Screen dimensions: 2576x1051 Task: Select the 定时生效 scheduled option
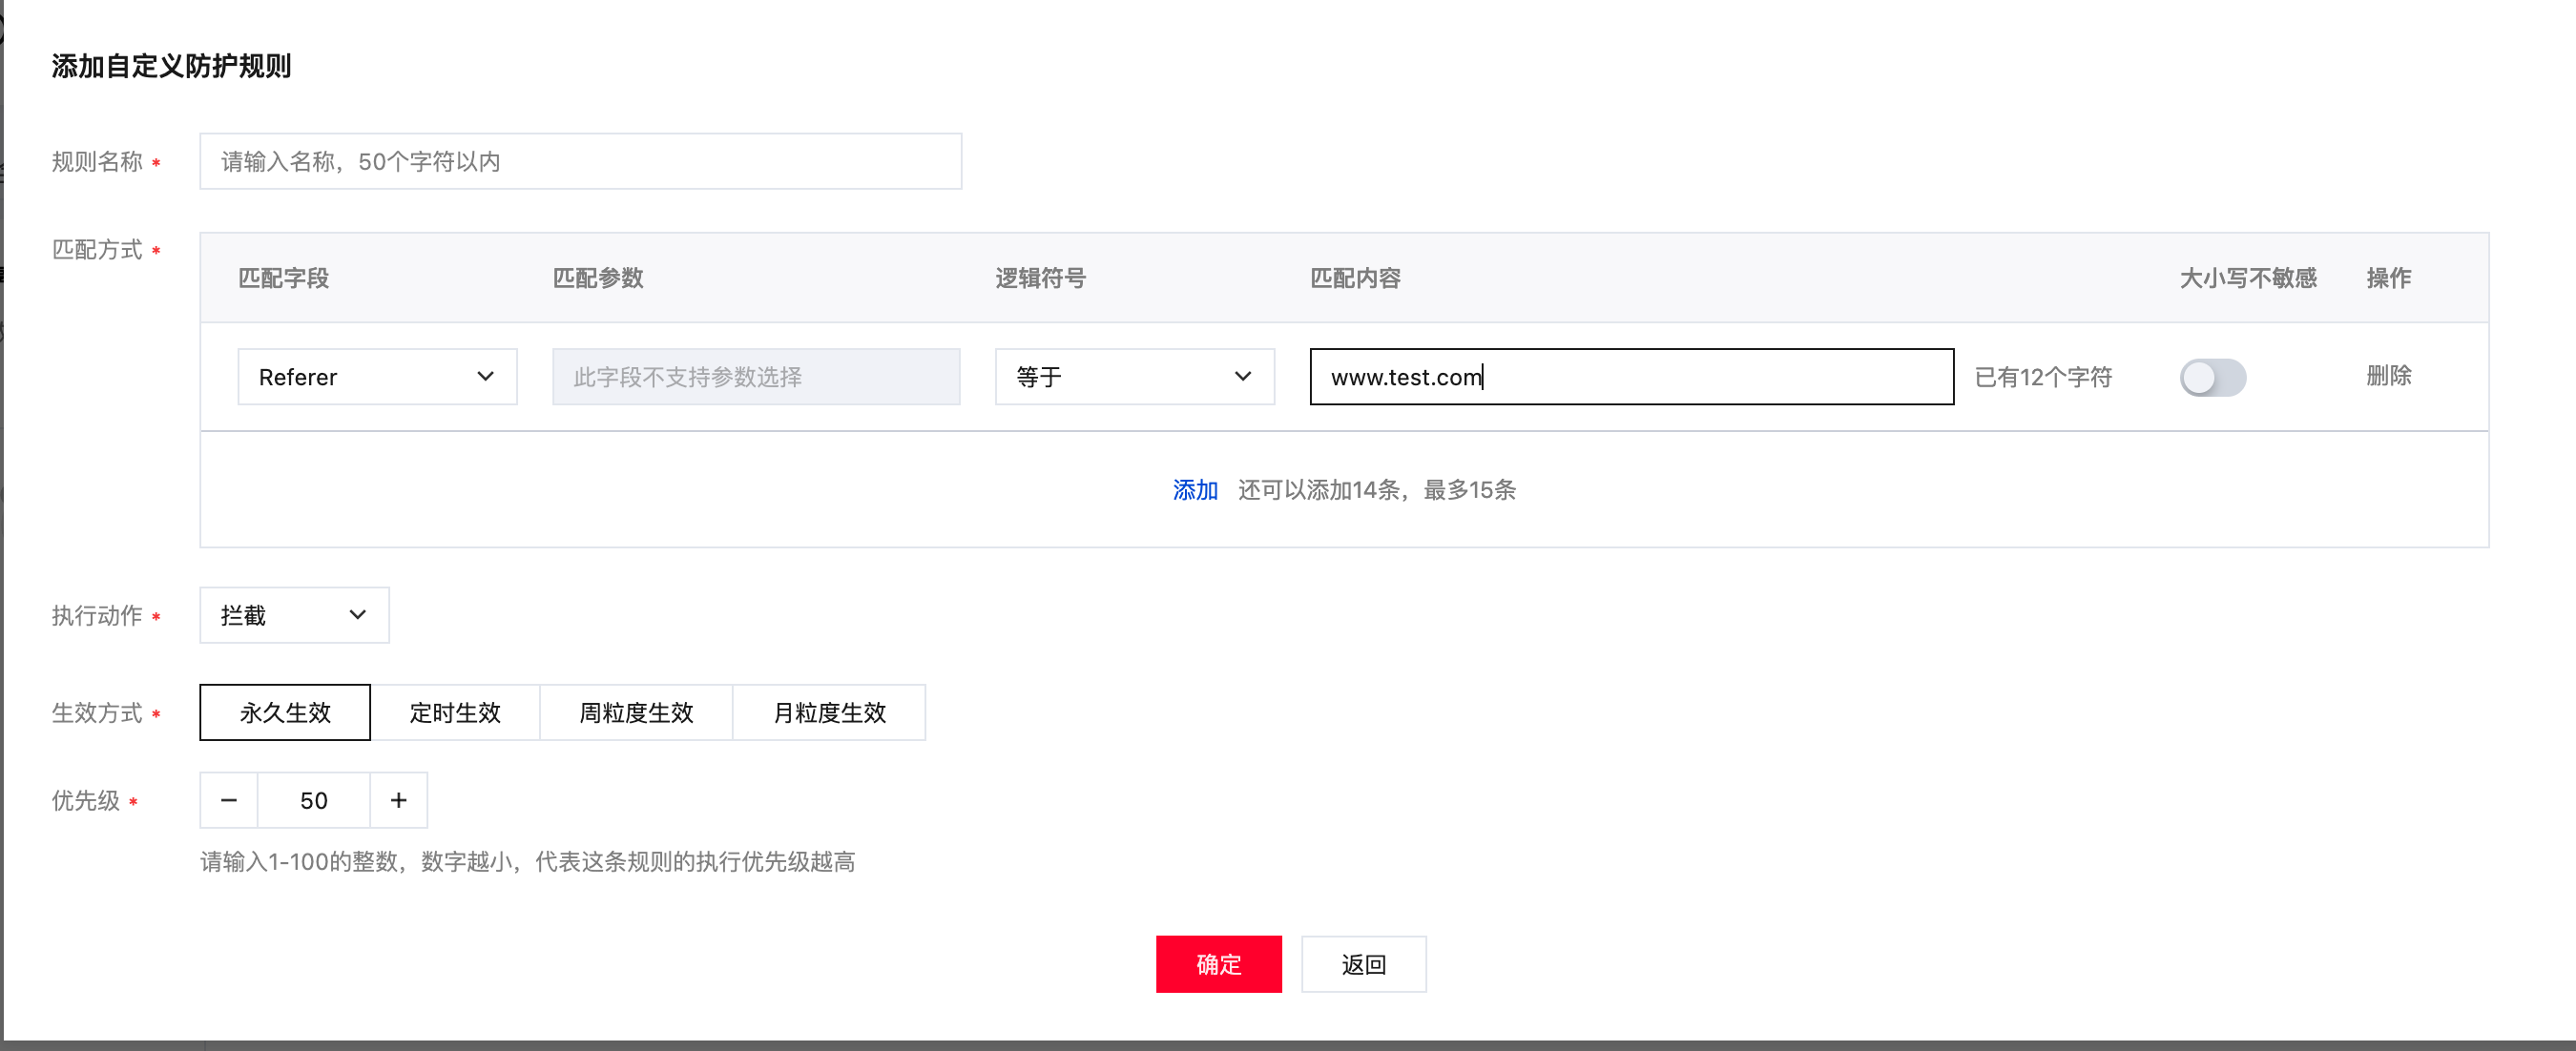[x=455, y=712]
